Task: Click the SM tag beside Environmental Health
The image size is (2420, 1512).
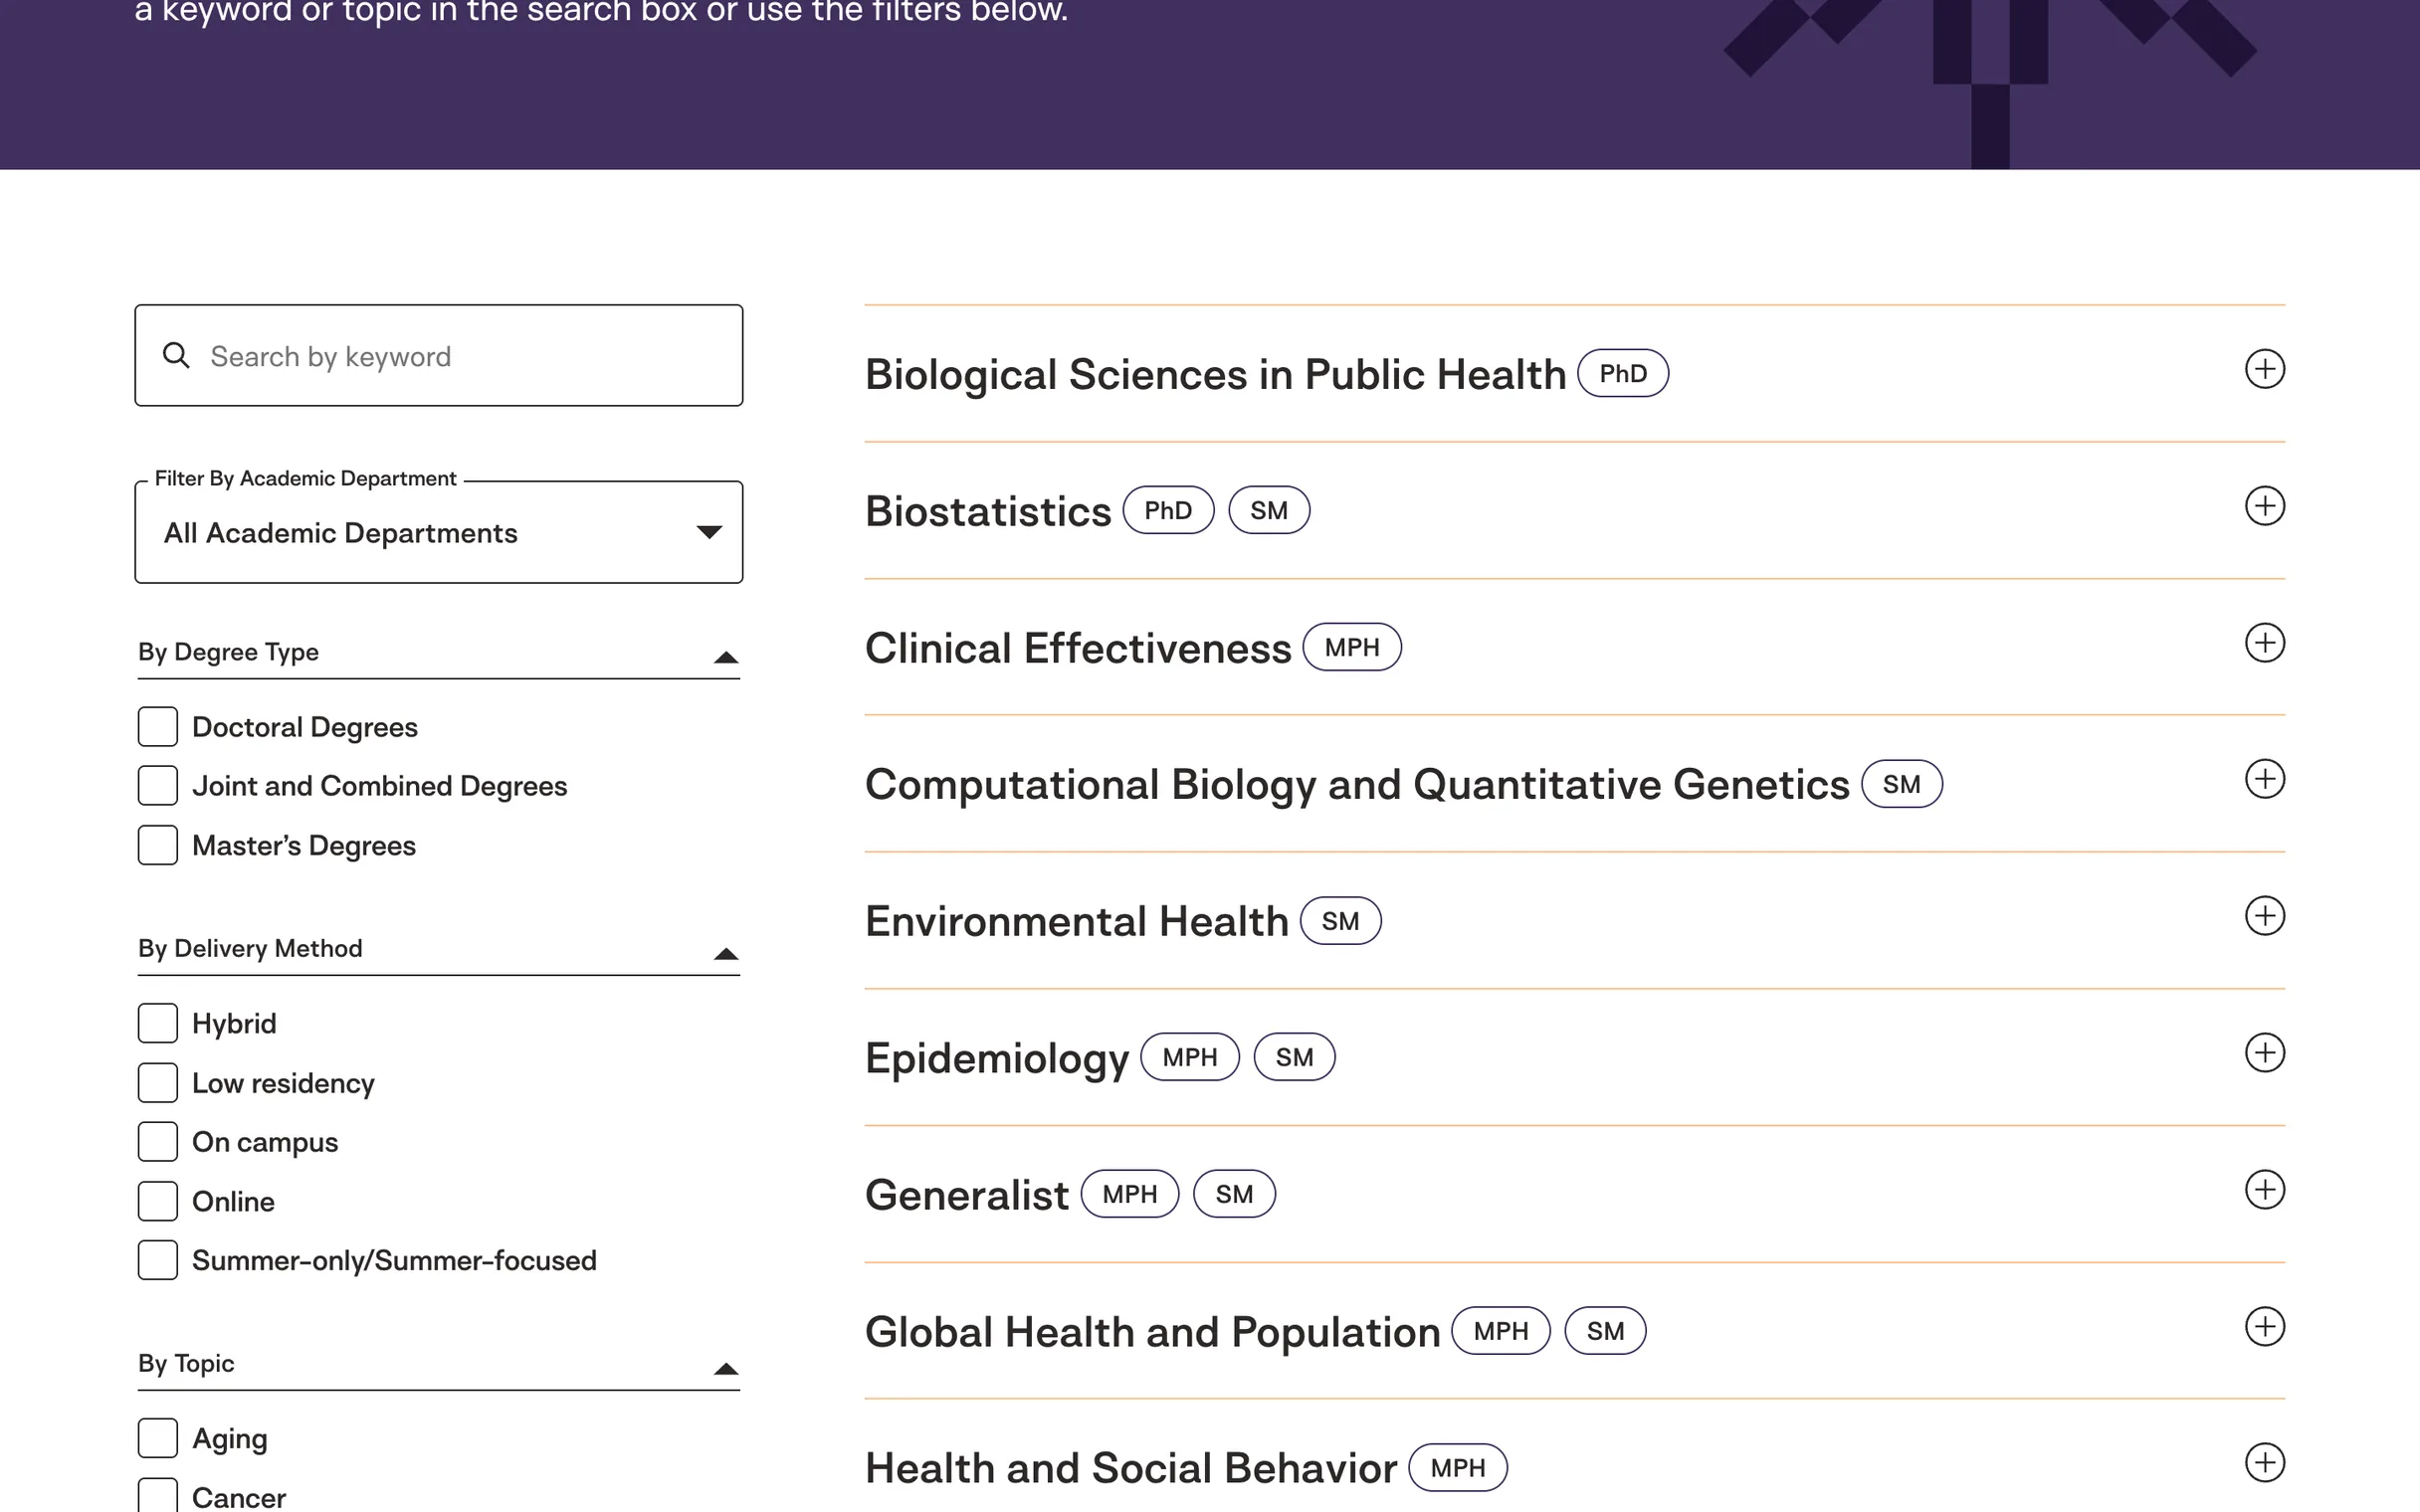Action: [x=1340, y=921]
